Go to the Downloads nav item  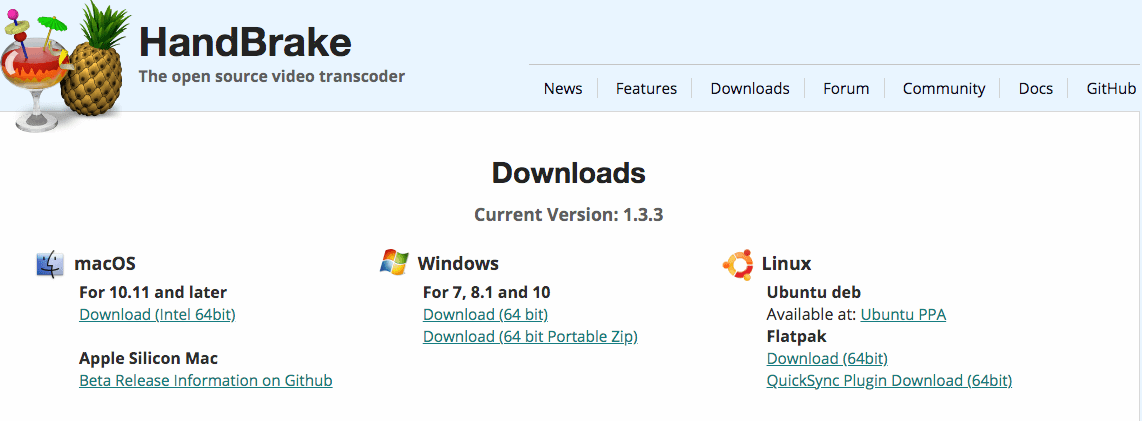tap(750, 89)
